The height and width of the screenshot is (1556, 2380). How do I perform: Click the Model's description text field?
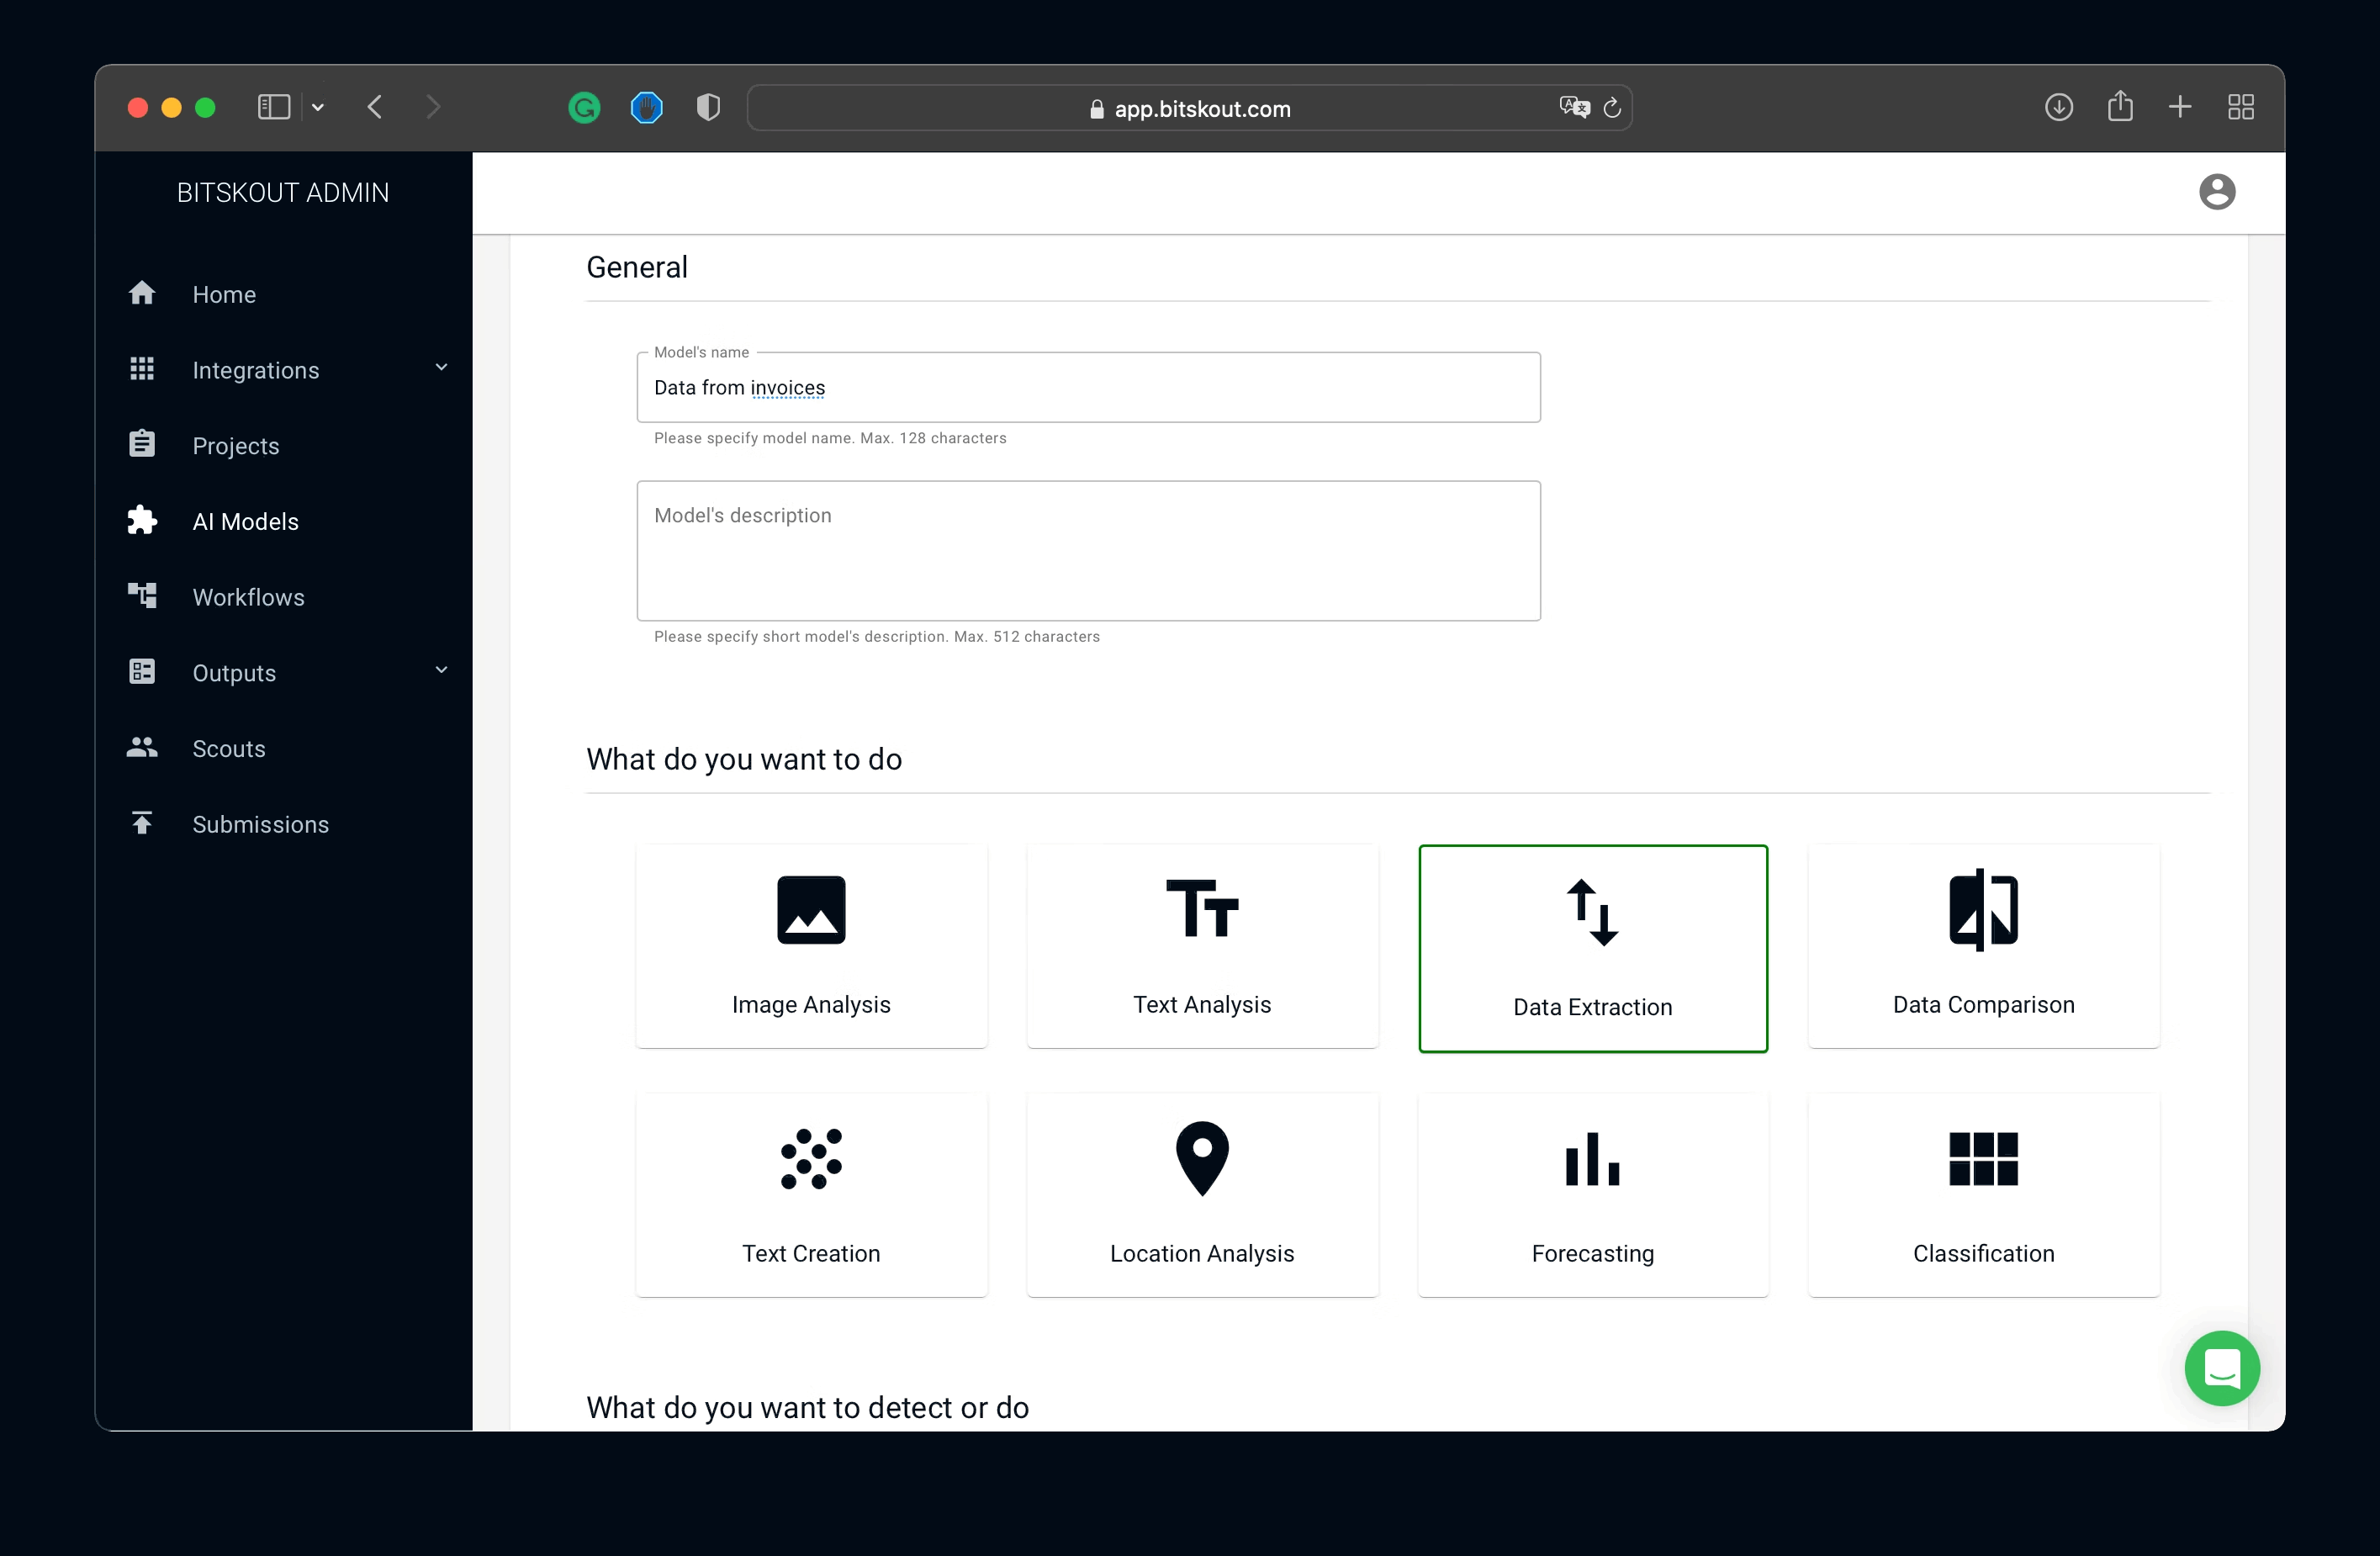tap(1088, 550)
